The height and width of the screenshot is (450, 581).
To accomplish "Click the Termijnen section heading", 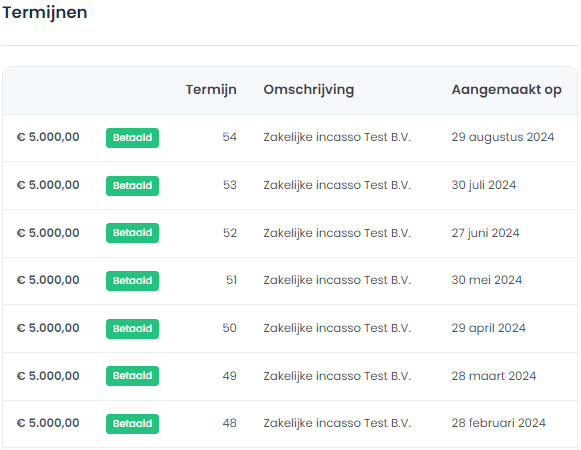I will (45, 13).
